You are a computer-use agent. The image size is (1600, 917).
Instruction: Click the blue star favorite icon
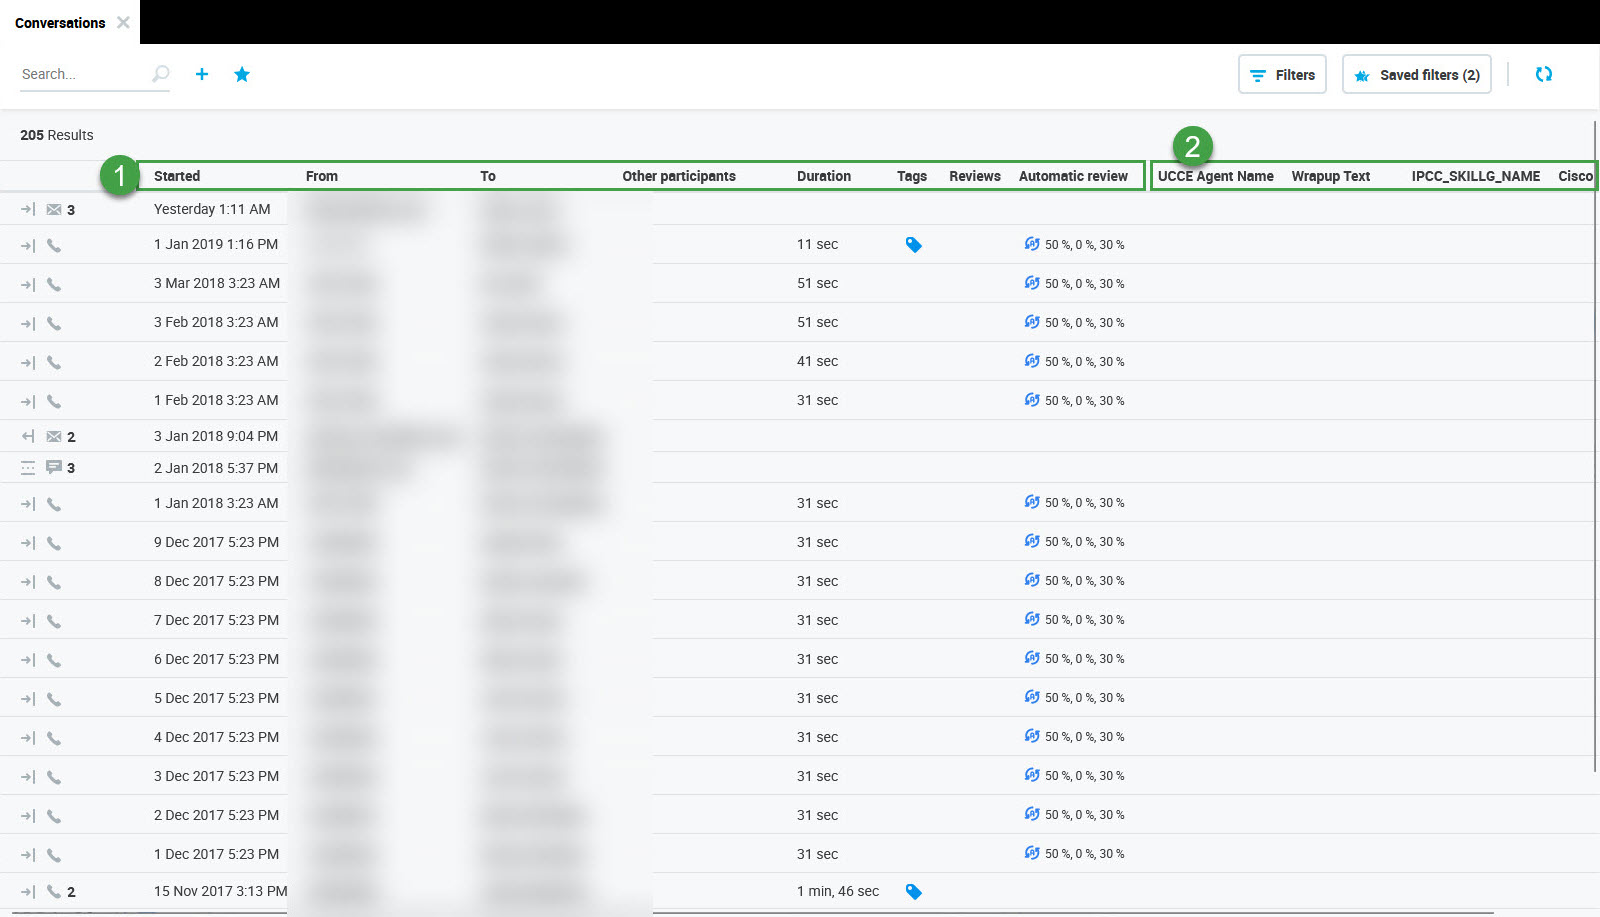click(242, 74)
